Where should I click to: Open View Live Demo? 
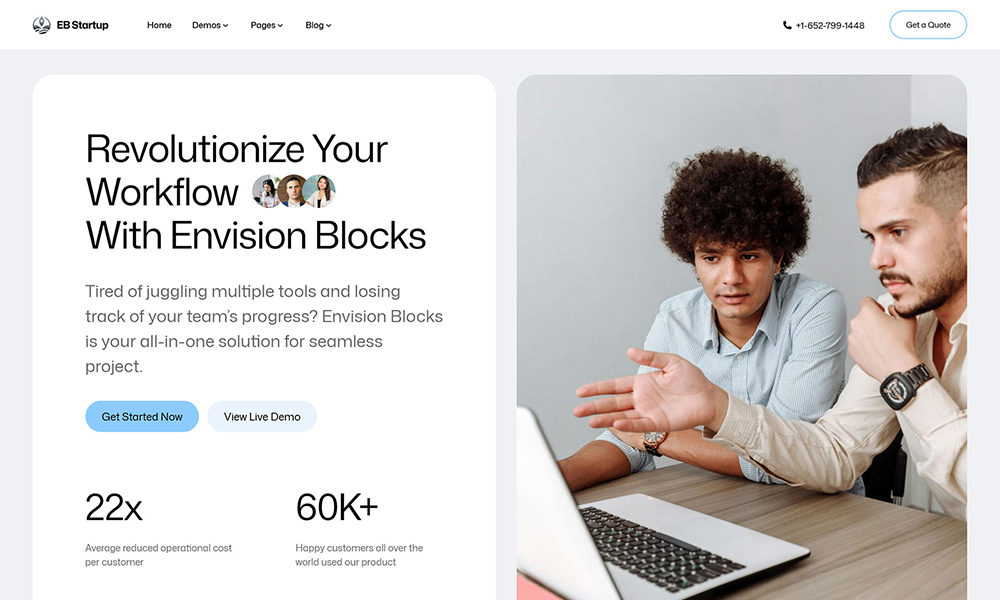[262, 416]
